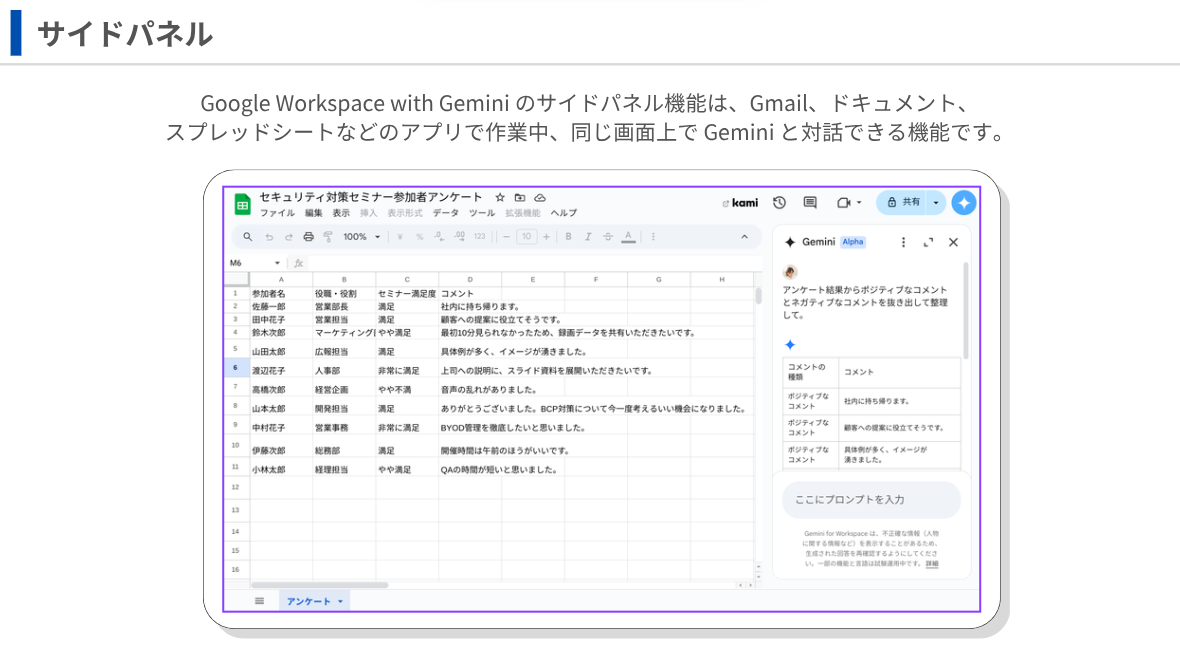Decrease font size with the minus button
The height and width of the screenshot is (662, 1180).
click(506, 237)
